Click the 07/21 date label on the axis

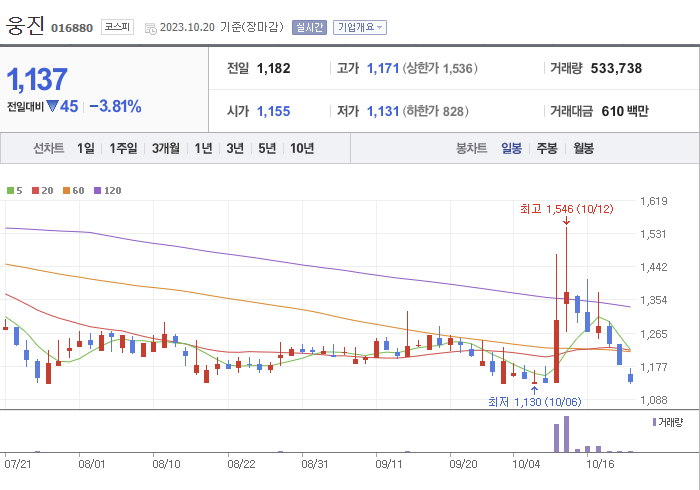(18, 464)
